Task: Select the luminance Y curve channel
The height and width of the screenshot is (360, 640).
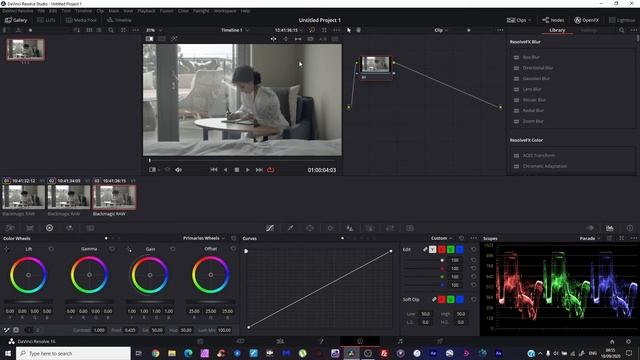Action: point(432,249)
